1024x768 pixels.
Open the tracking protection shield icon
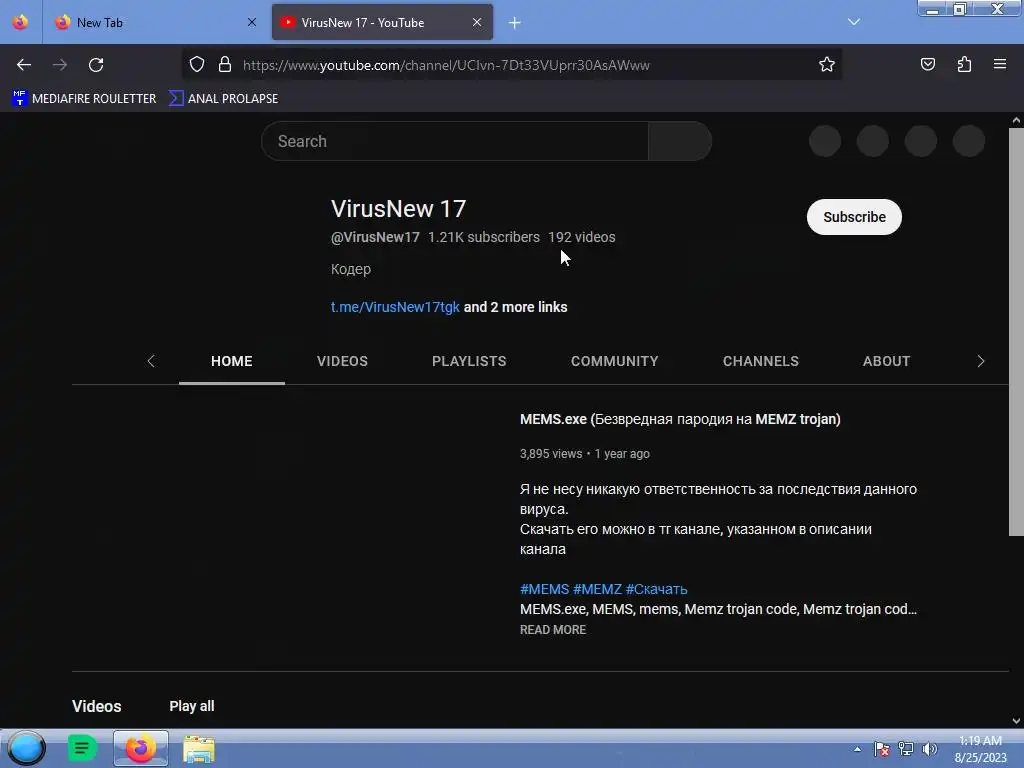[197, 64]
